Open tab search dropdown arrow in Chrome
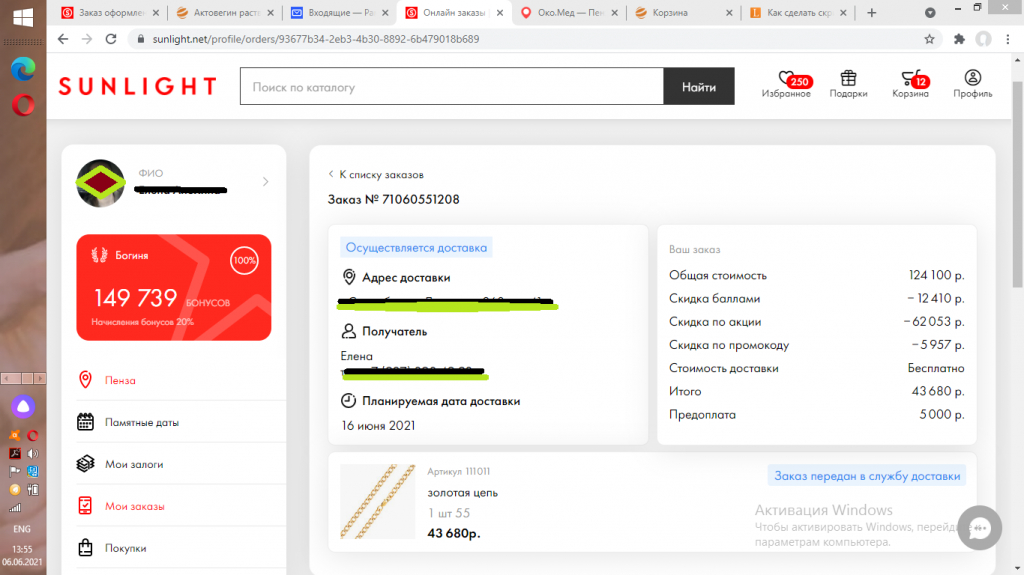 (930, 12)
